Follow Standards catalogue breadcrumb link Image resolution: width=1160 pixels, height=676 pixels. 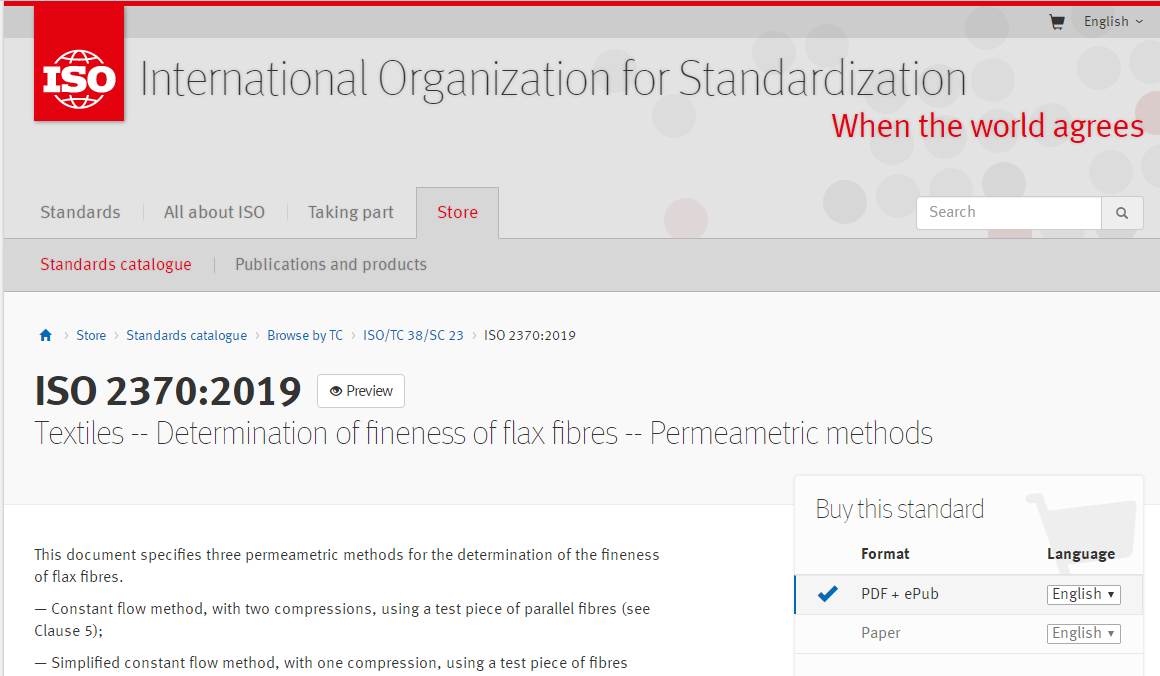[186, 335]
